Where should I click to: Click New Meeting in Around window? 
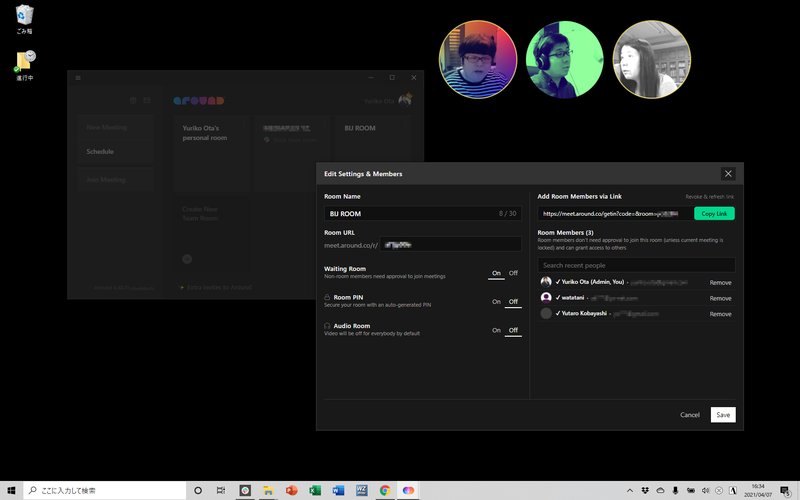click(115, 127)
